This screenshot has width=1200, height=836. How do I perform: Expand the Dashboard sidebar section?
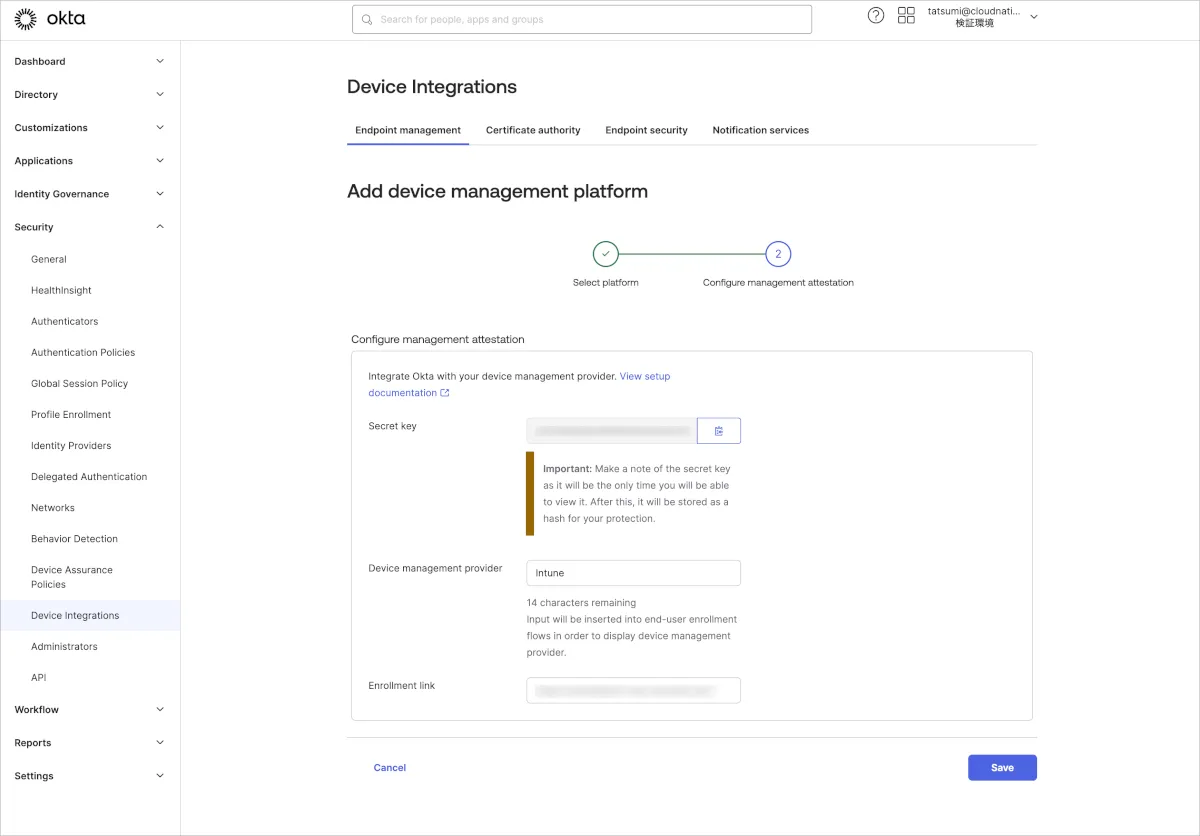pos(160,62)
